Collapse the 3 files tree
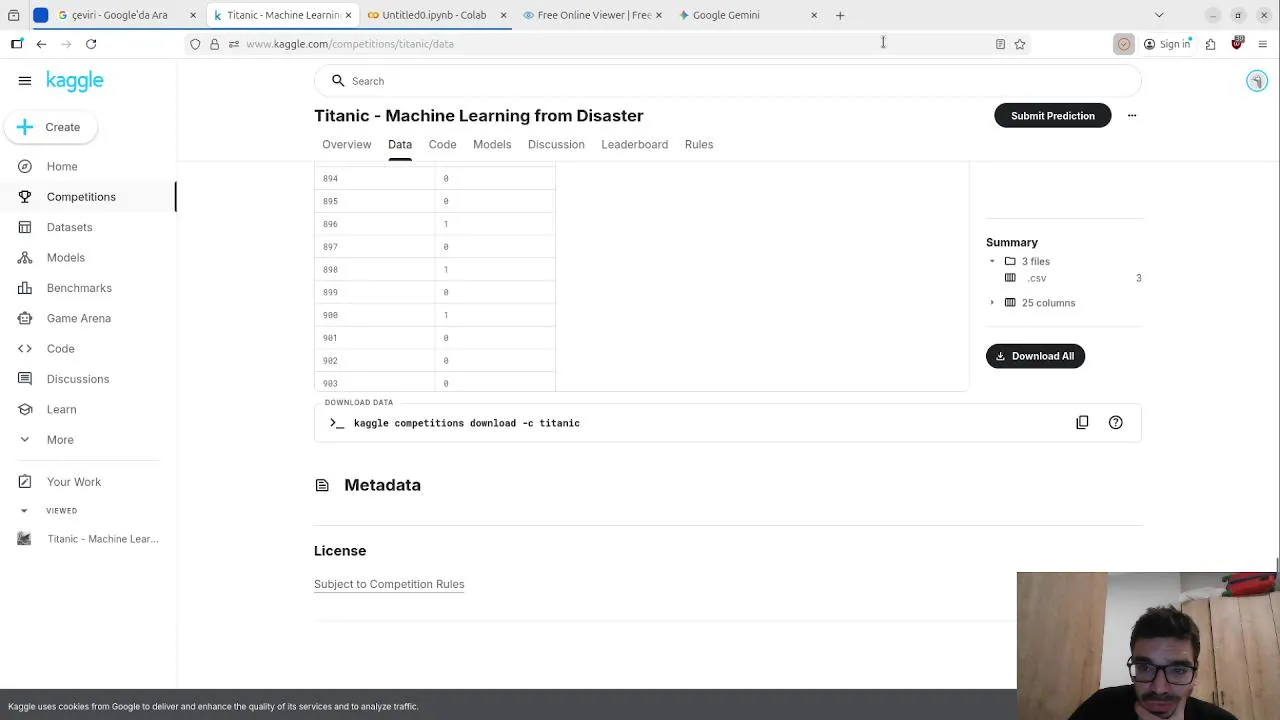The height and width of the screenshot is (720, 1280). (x=992, y=262)
